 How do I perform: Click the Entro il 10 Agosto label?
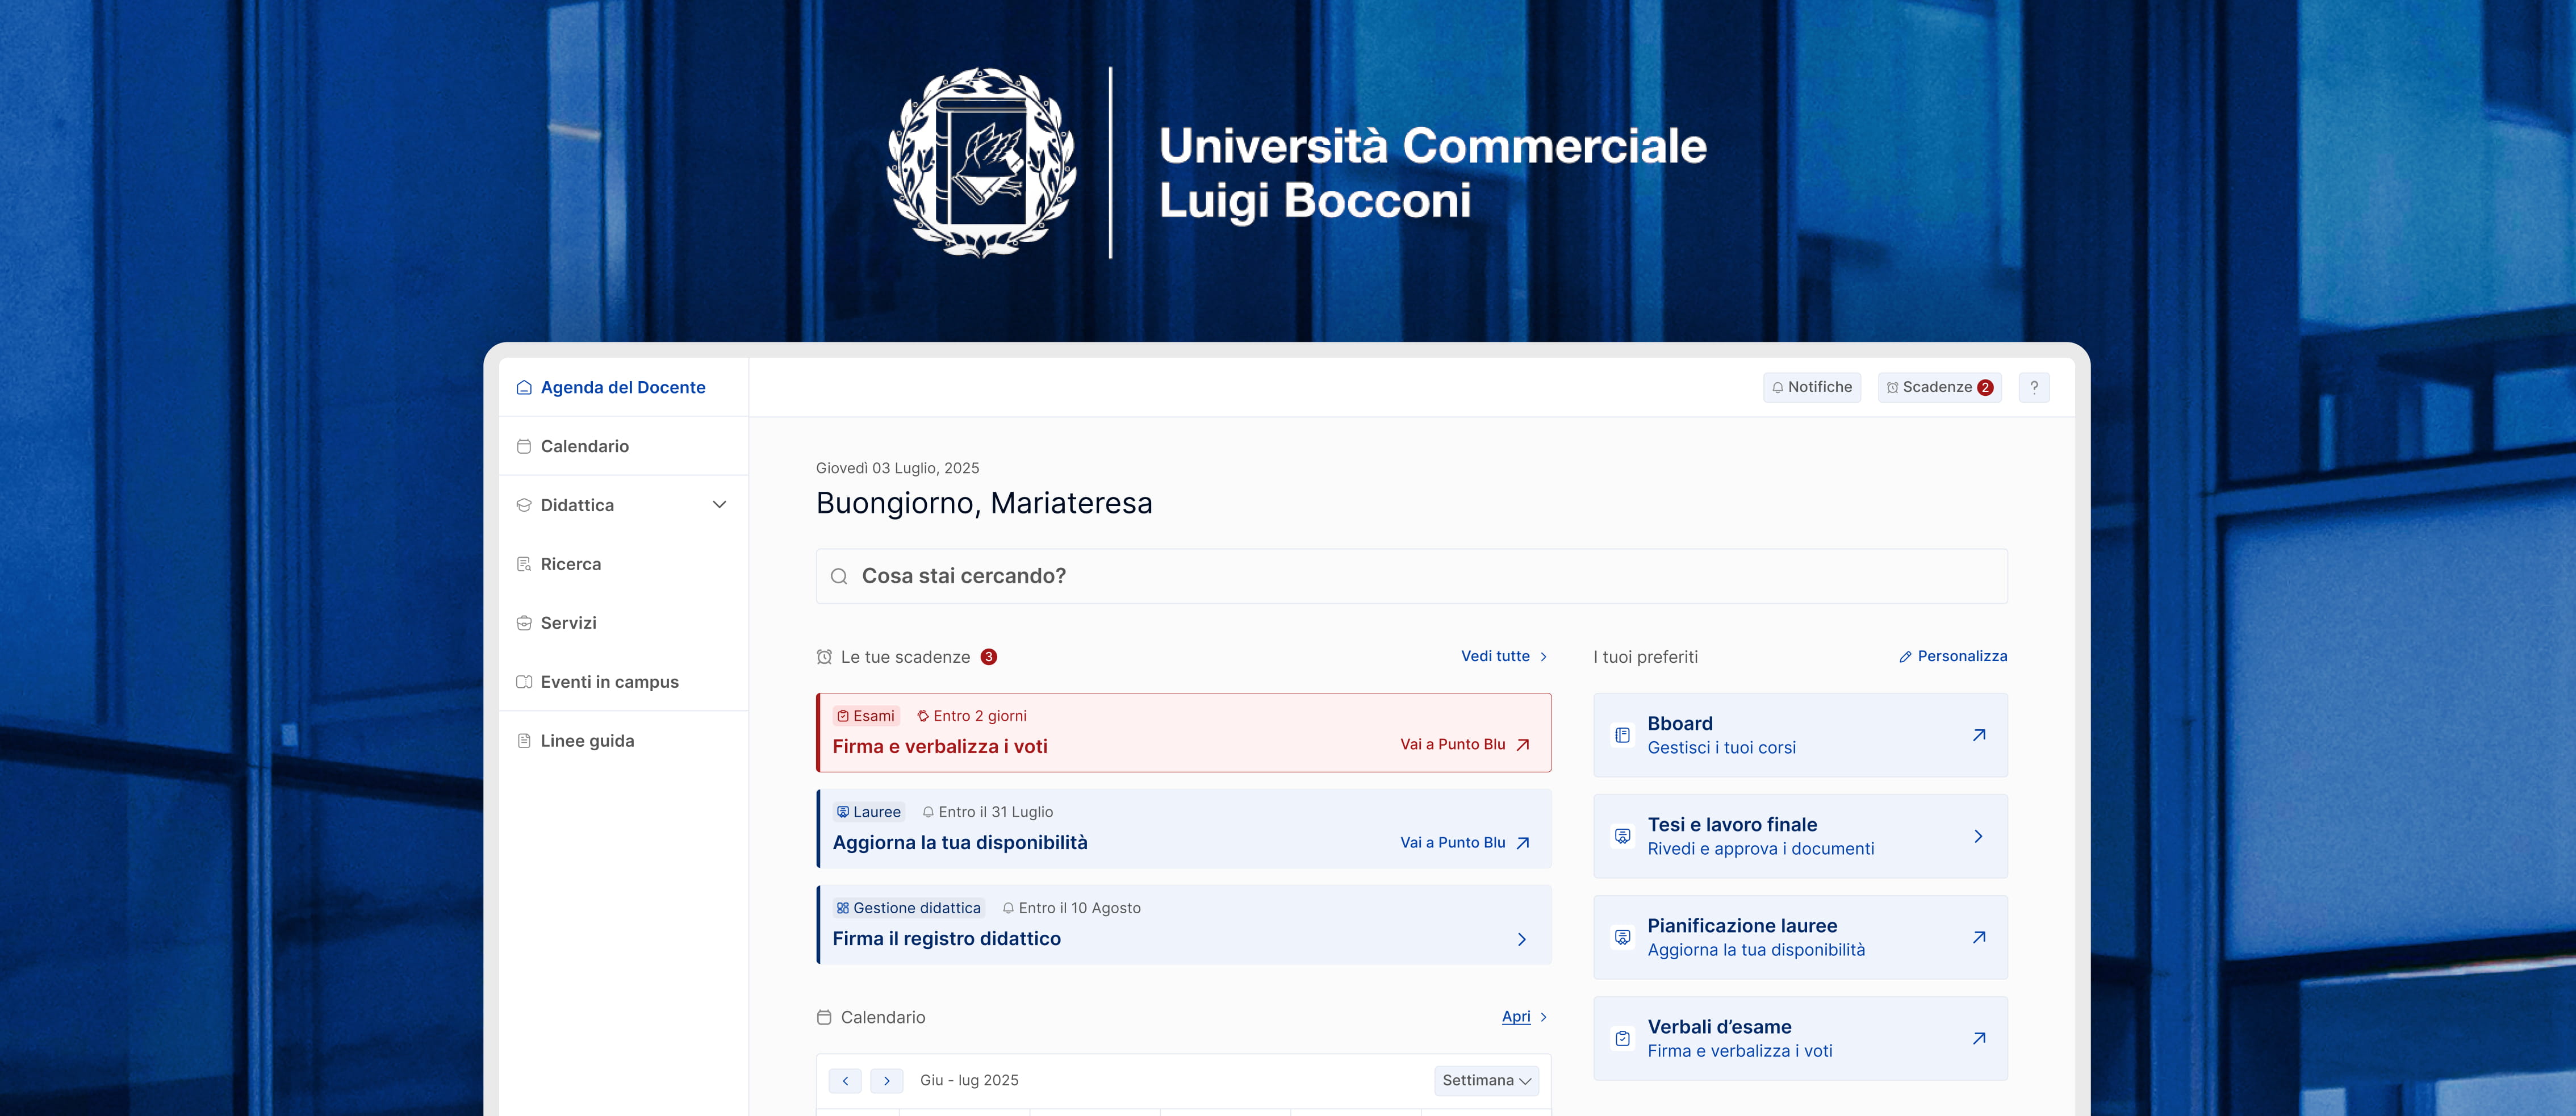pyautogui.click(x=1072, y=908)
